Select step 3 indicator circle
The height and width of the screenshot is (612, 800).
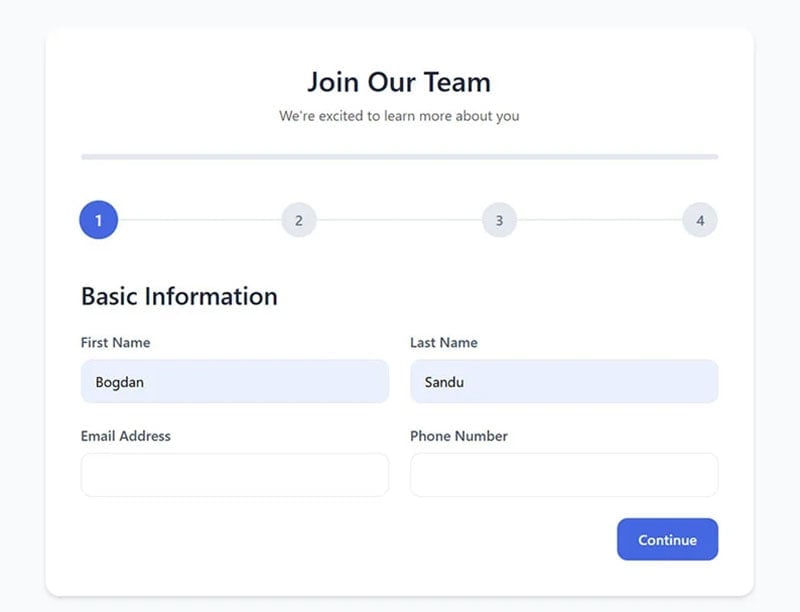tap(499, 220)
